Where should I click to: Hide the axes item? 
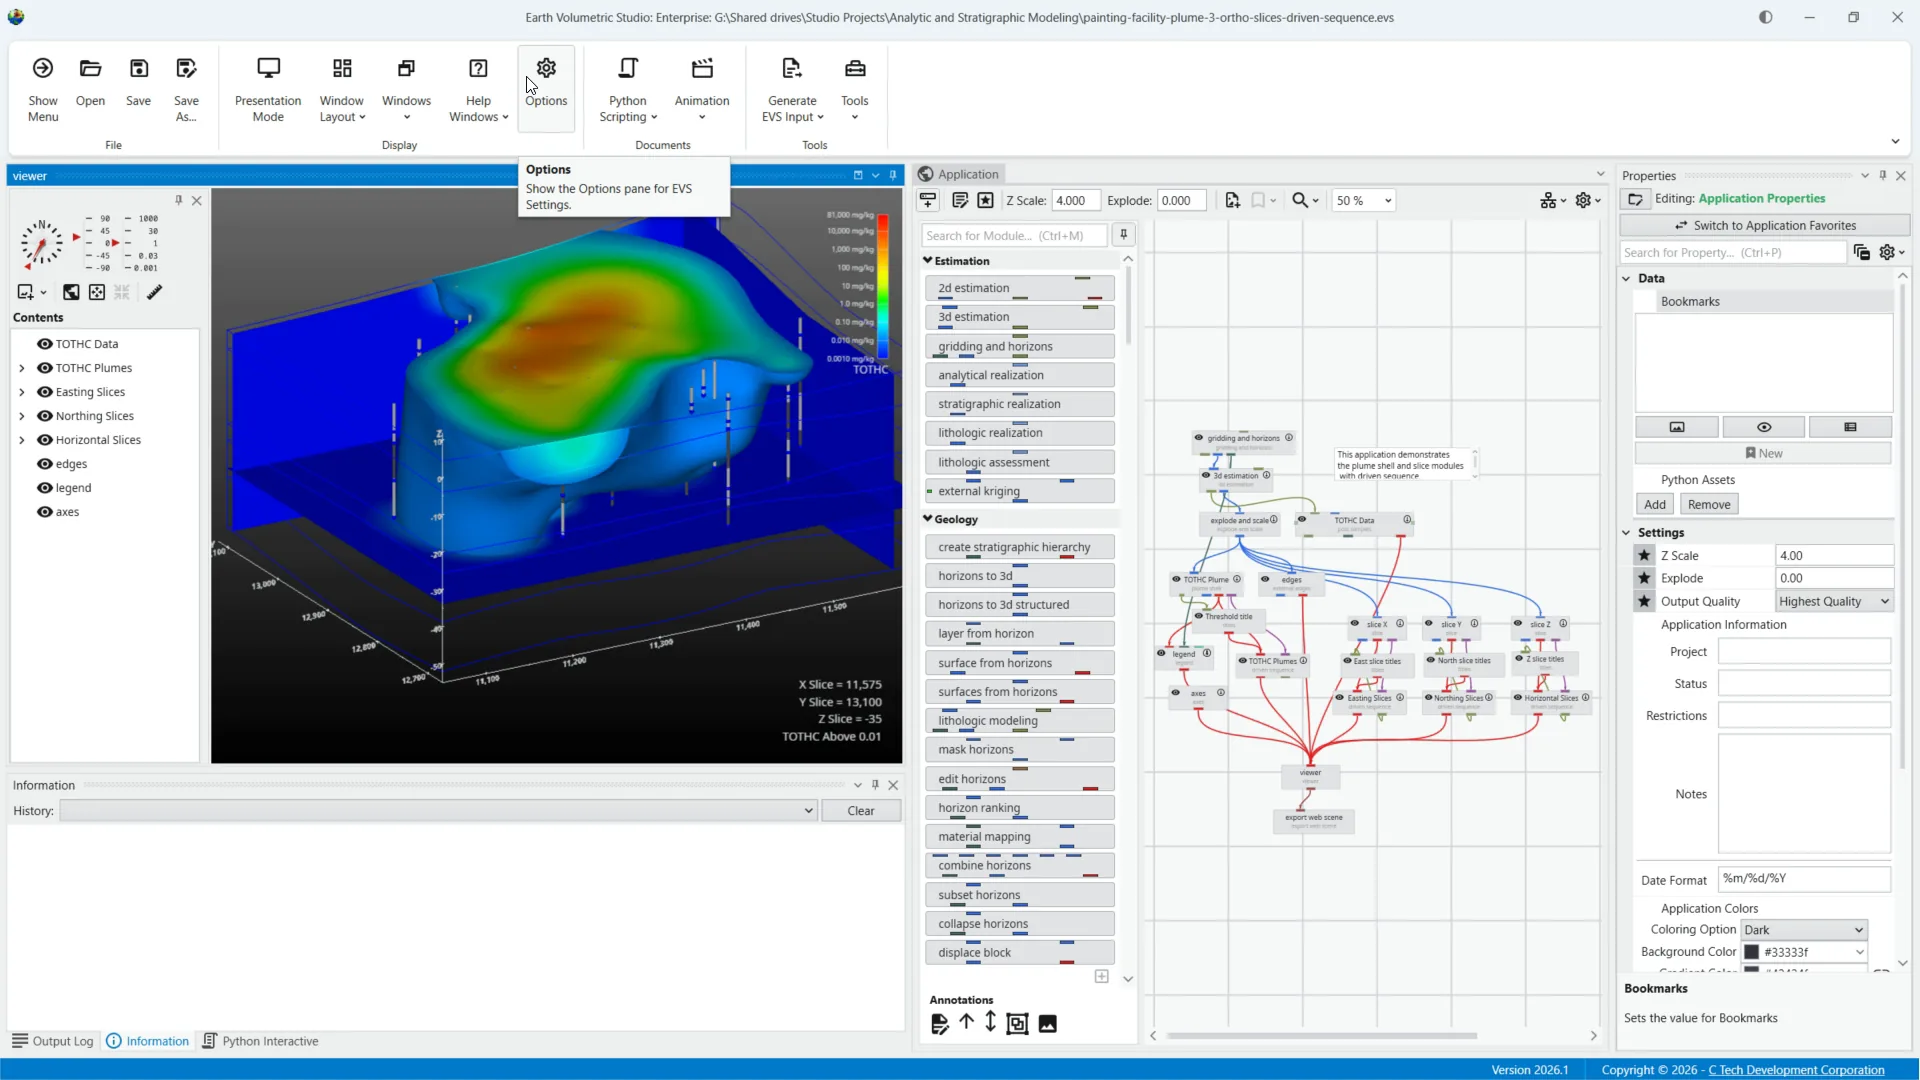tap(45, 512)
